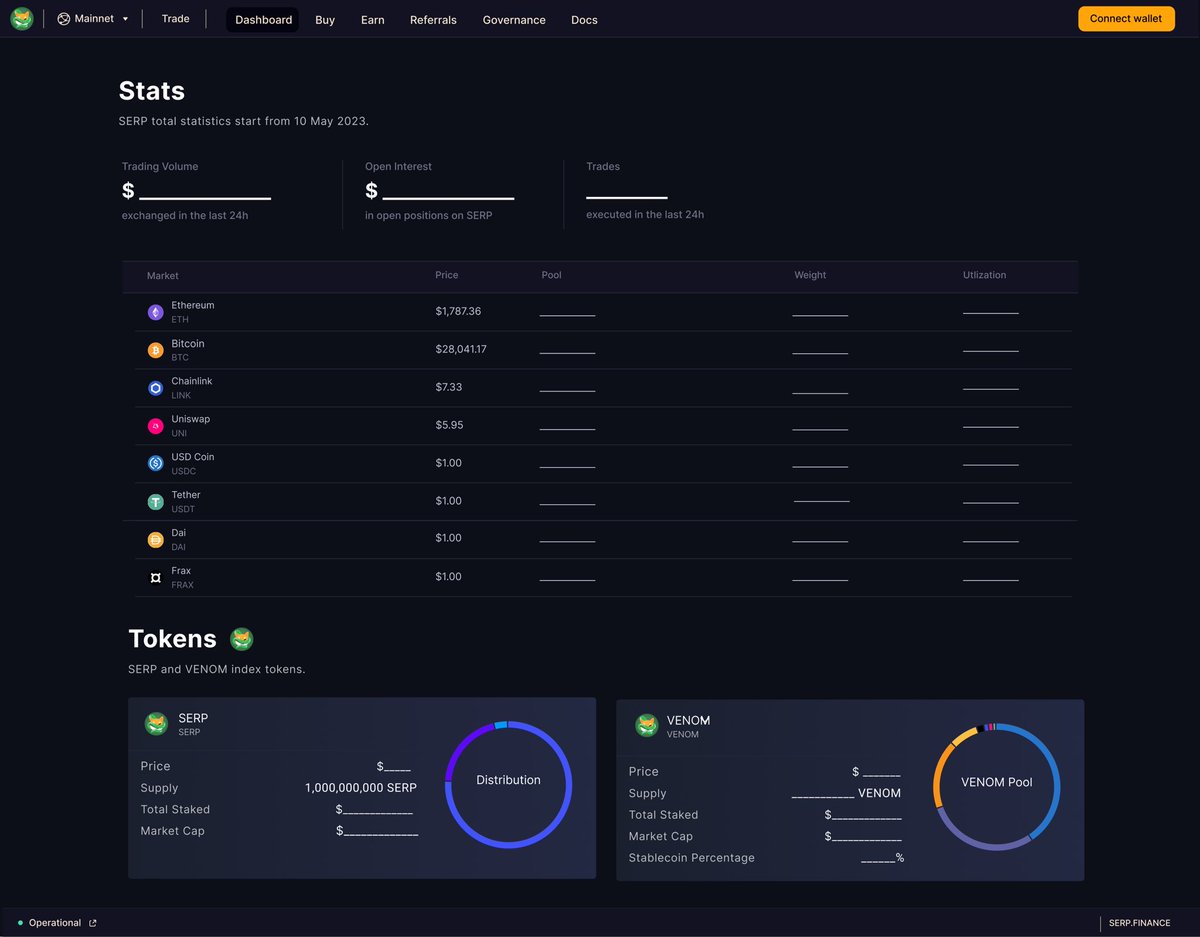Click the Dai coin icon
The image size is (1200, 937).
click(x=155, y=540)
